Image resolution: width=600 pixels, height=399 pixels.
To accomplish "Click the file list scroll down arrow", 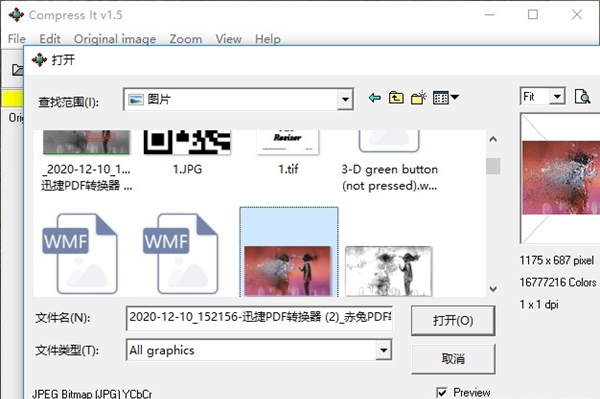I will tap(493, 289).
